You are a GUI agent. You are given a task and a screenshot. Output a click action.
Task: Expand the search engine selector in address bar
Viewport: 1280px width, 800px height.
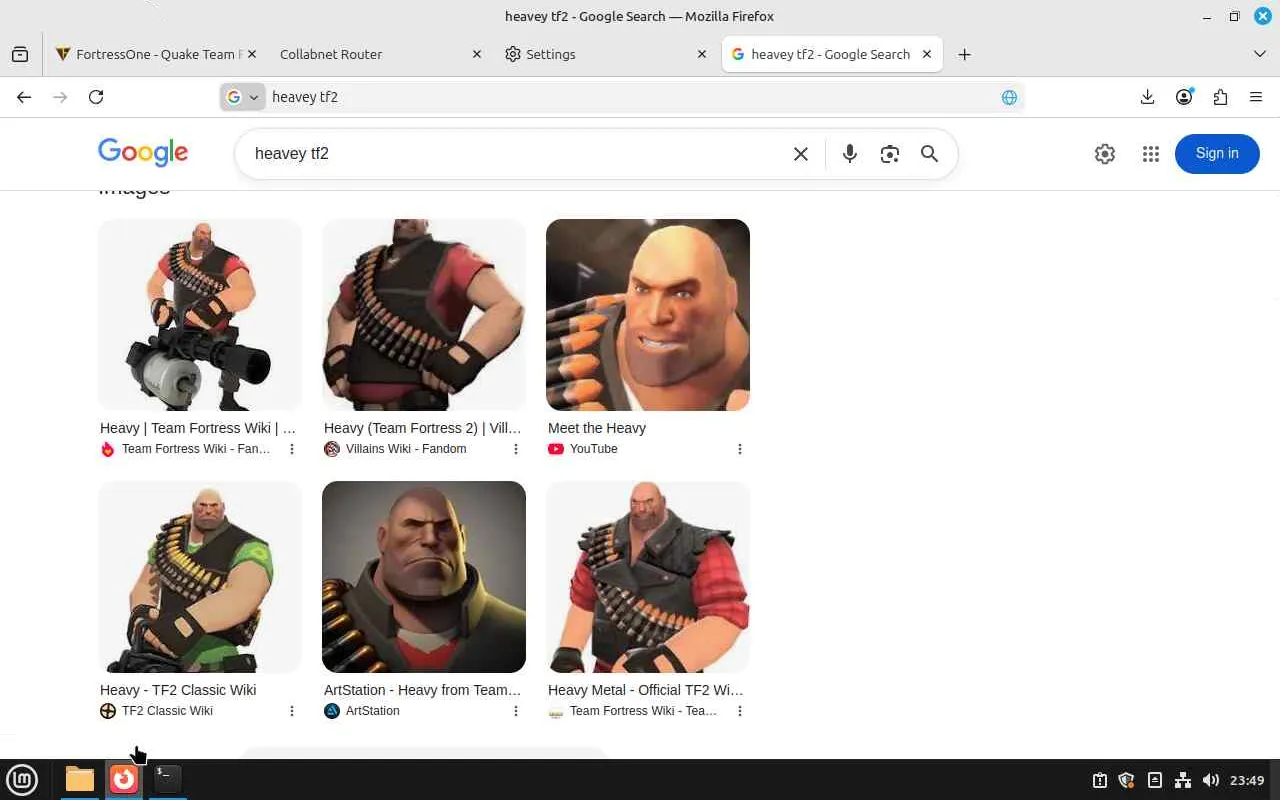(x=243, y=97)
